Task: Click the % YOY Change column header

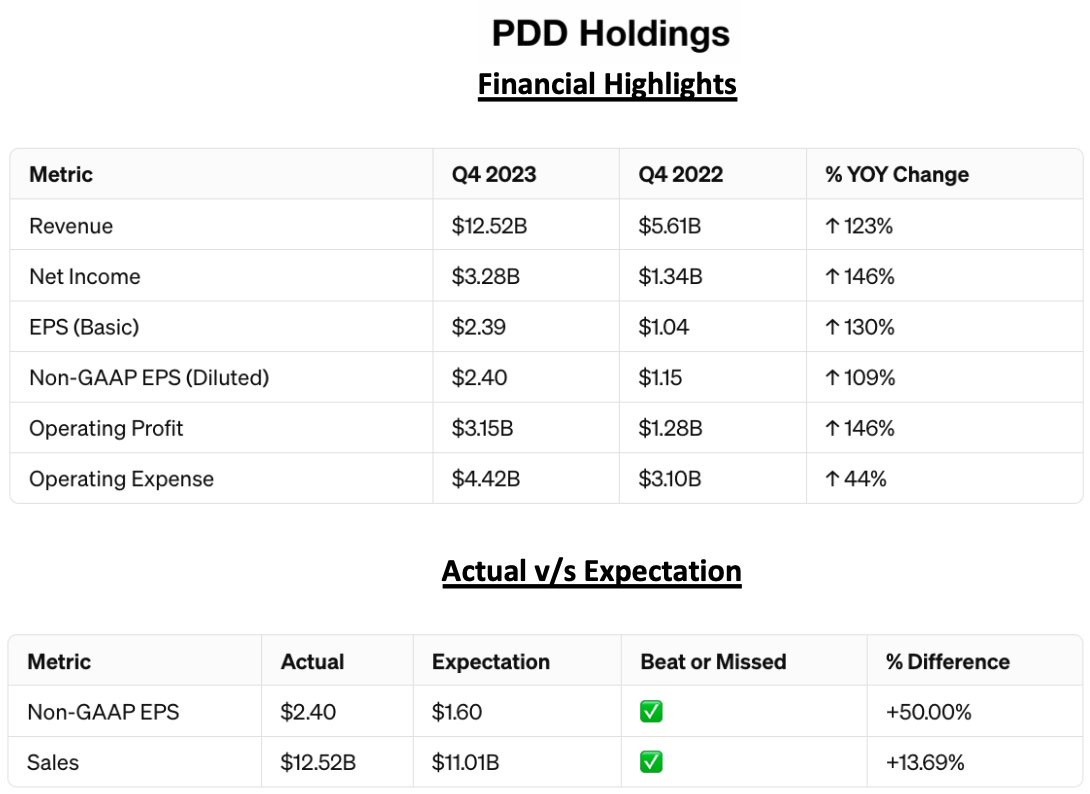Action: coord(897,174)
